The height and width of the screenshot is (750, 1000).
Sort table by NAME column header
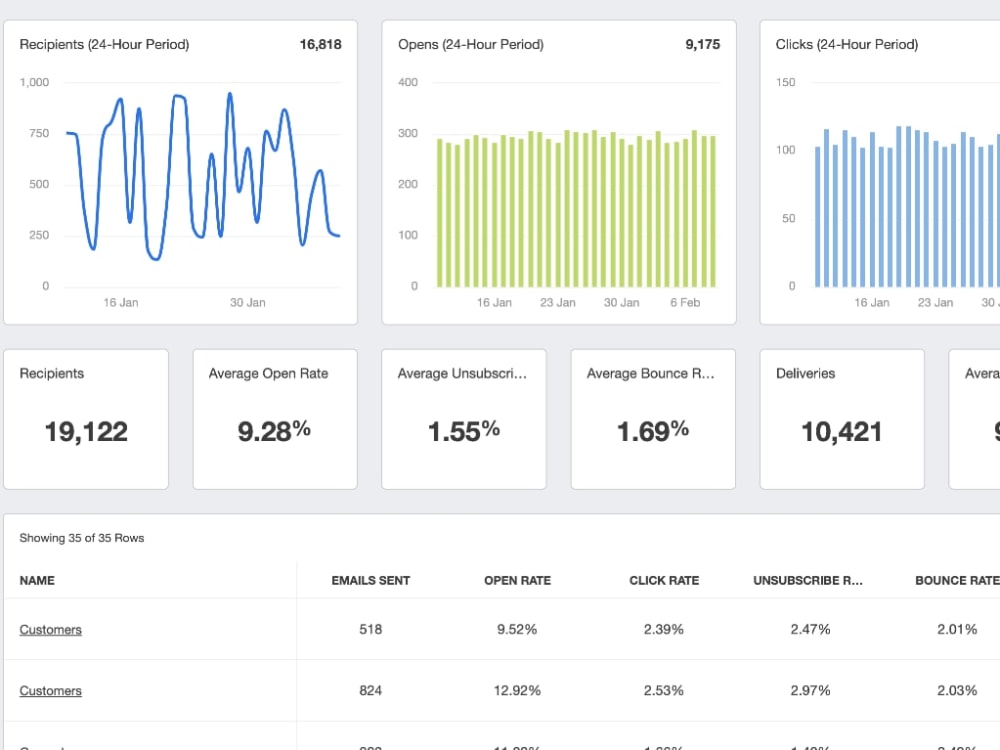[37, 580]
